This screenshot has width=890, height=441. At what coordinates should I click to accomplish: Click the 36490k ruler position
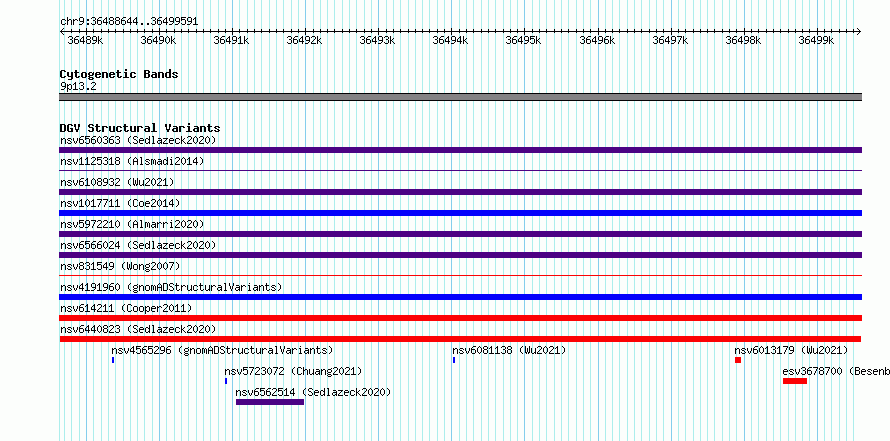click(158, 40)
